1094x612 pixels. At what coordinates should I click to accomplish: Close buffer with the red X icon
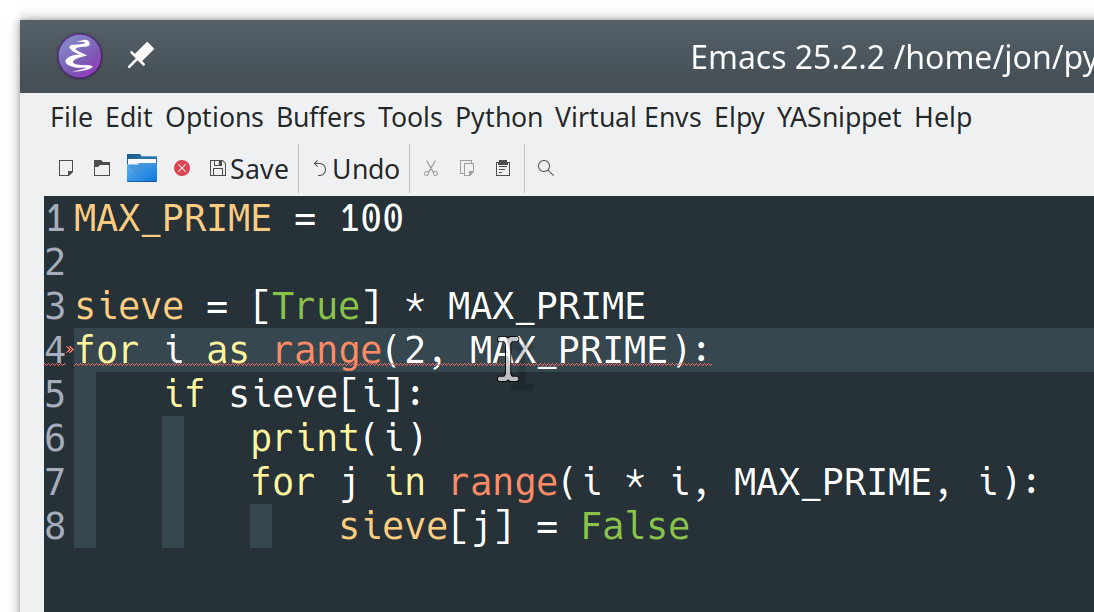tap(182, 168)
